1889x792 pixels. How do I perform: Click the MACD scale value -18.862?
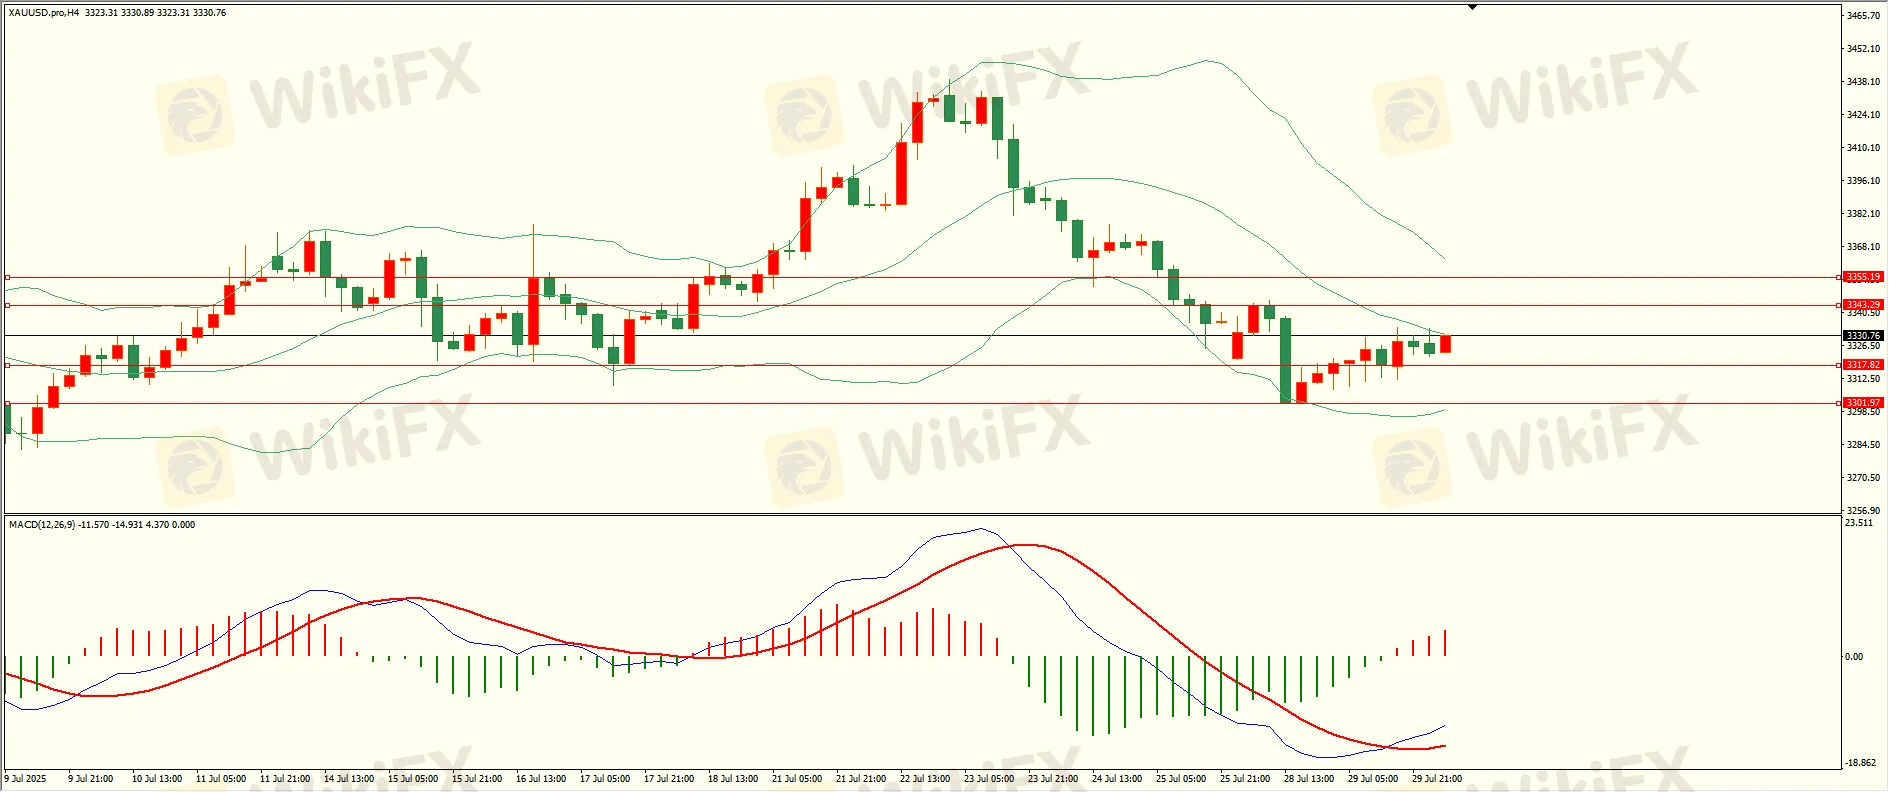pyautogui.click(x=1860, y=763)
